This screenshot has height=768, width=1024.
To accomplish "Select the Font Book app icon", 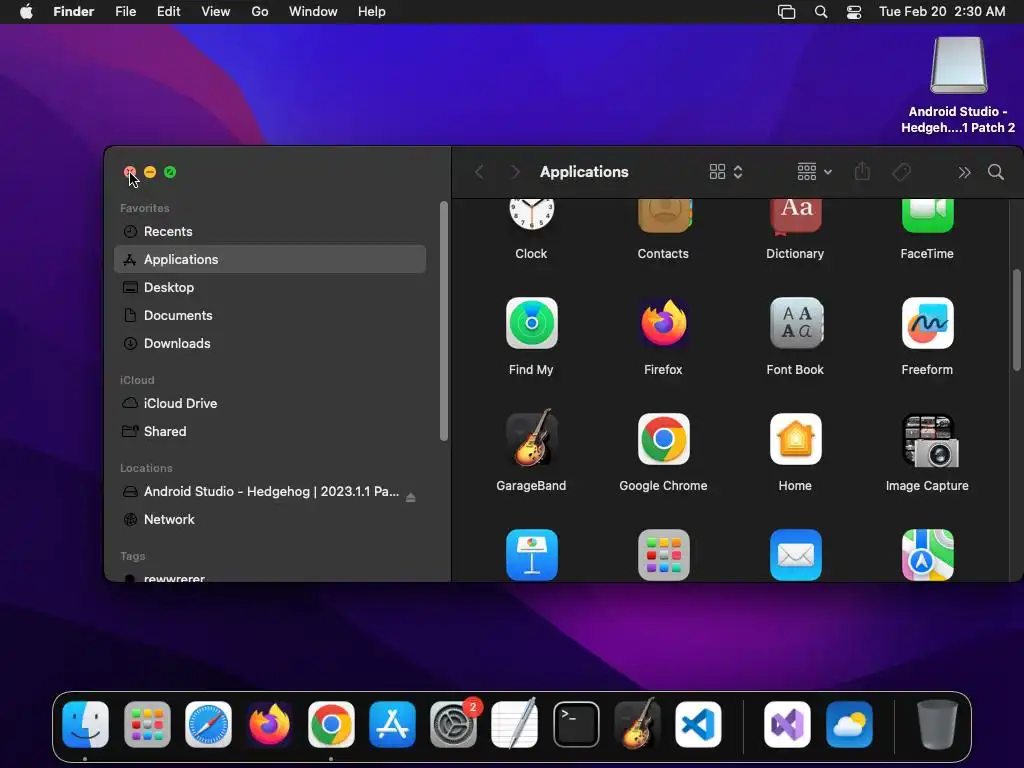I will (795, 323).
